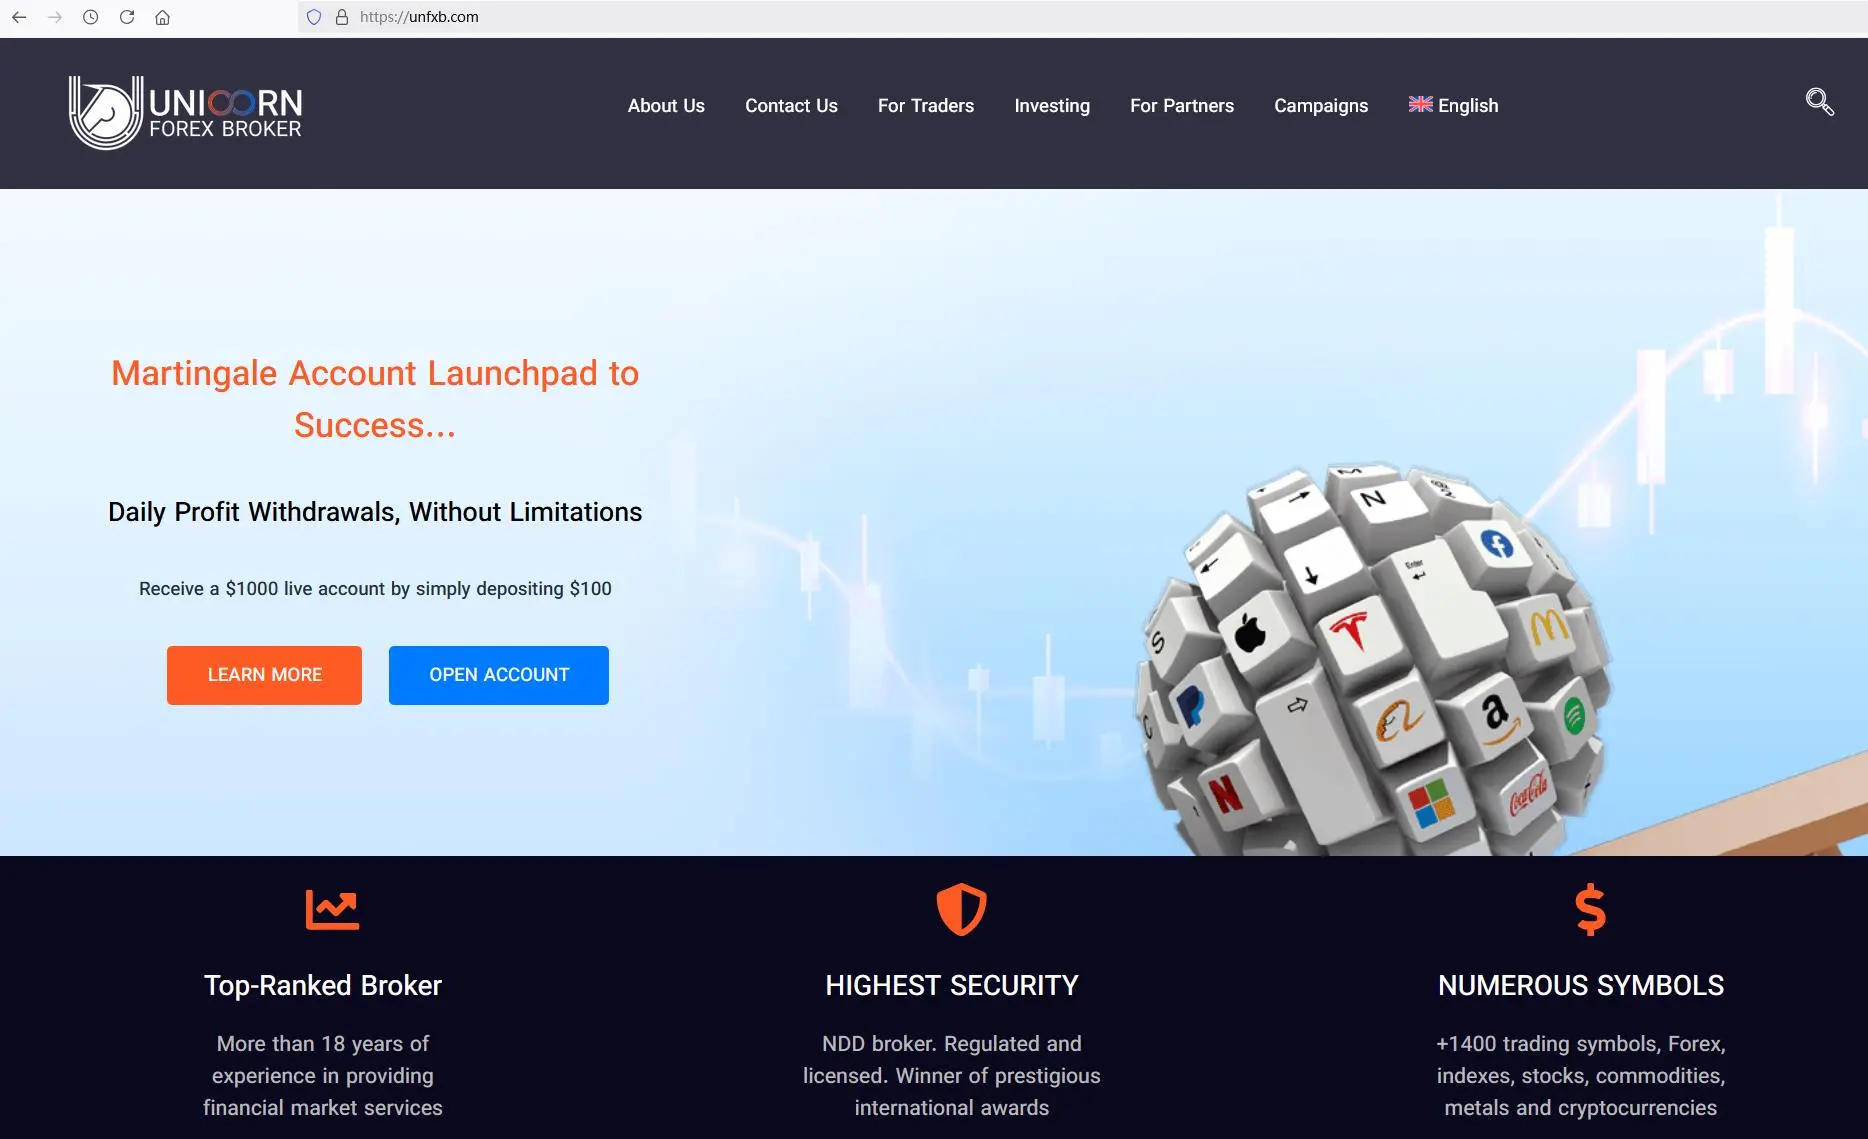Click the browser forward arrow
This screenshot has height=1139, width=1868.
(x=55, y=17)
